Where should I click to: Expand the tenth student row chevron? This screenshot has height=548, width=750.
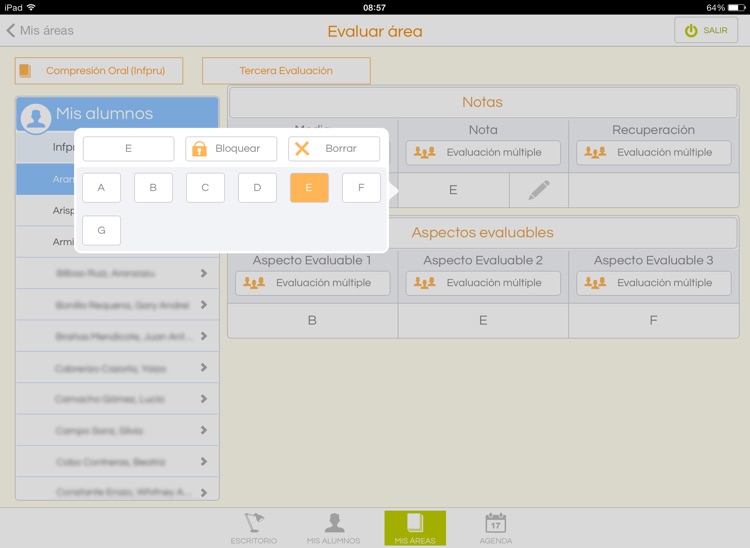click(204, 430)
